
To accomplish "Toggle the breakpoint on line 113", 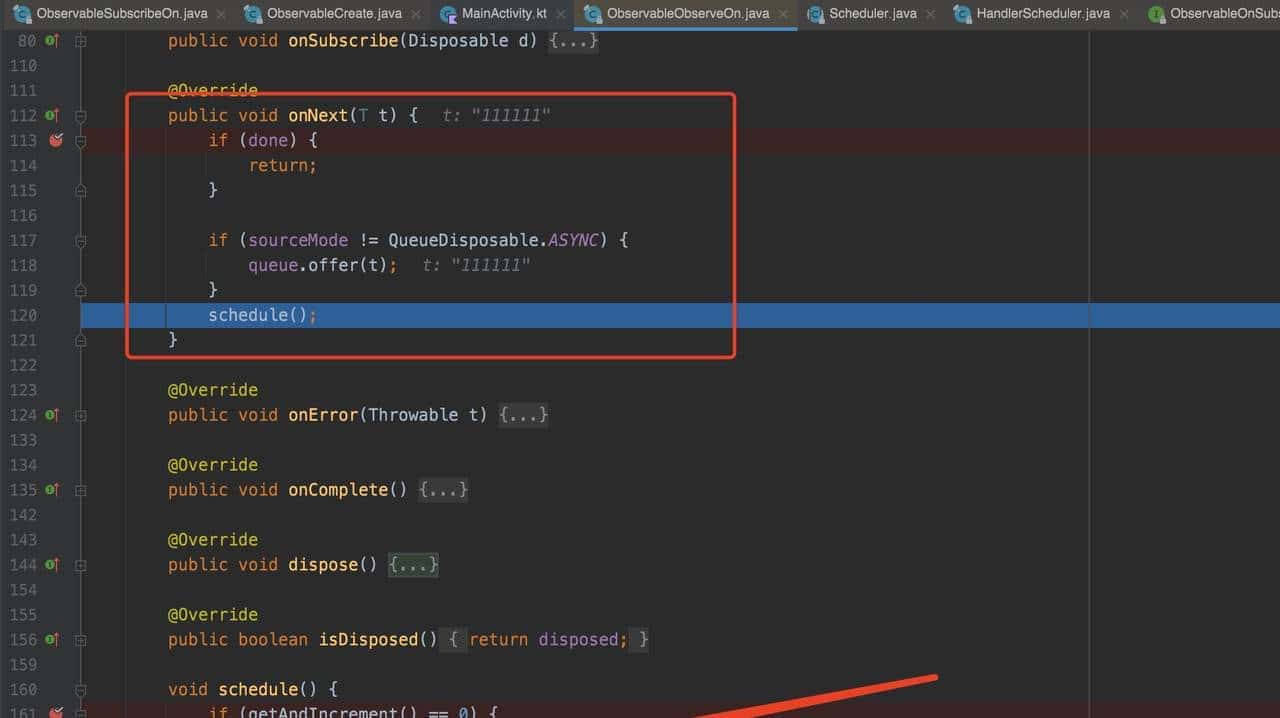I will click(x=56, y=140).
